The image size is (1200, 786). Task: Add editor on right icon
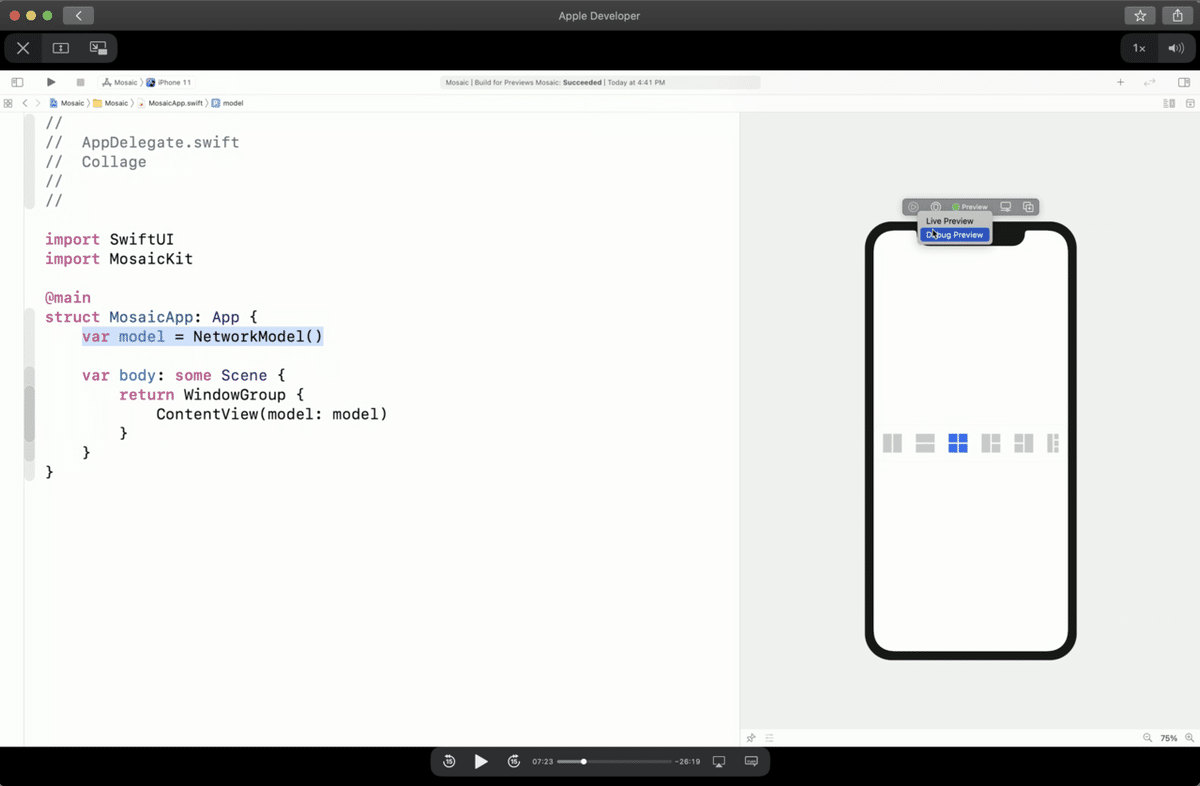pyautogui.click(x=1190, y=103)
